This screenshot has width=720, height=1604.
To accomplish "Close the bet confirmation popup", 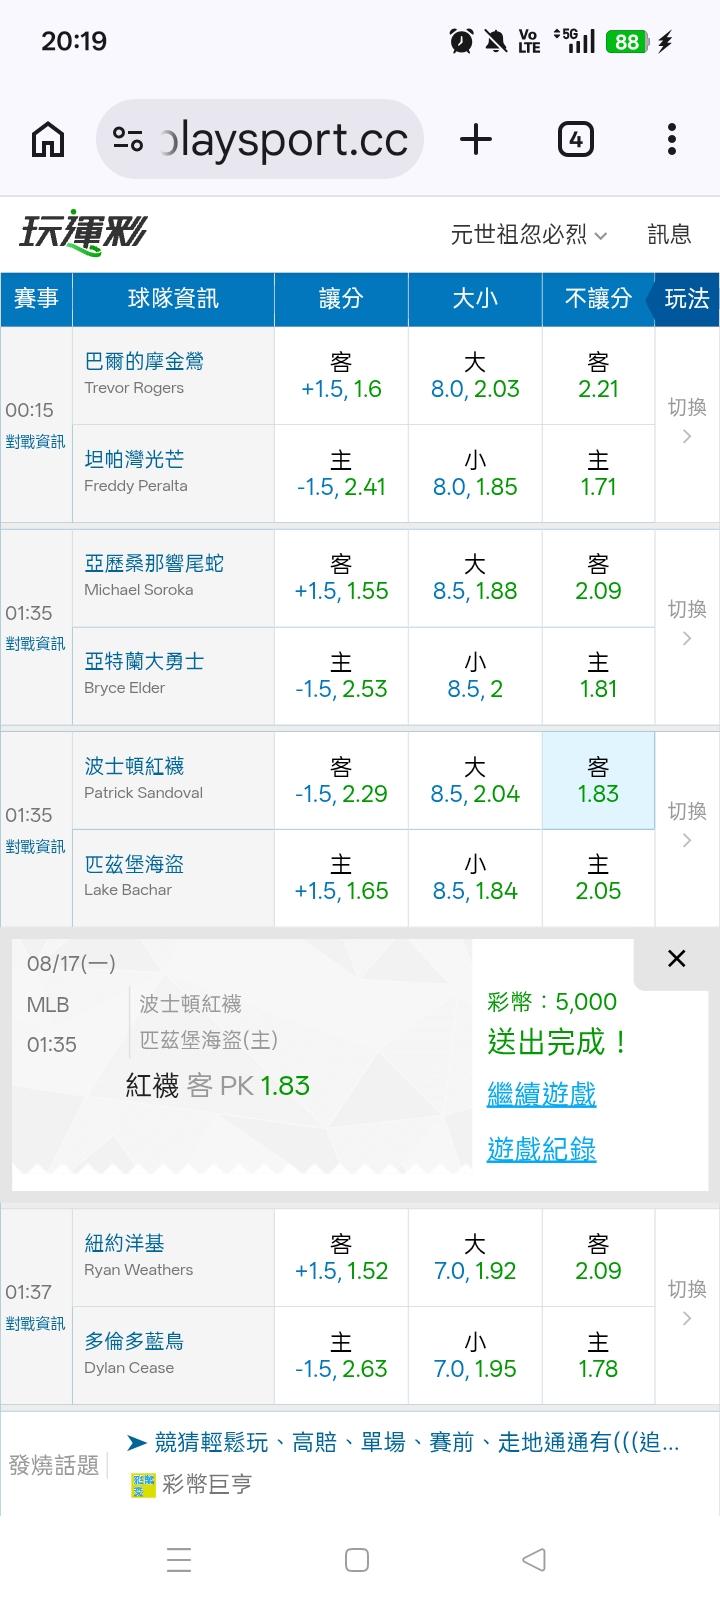I will tap(677, 958).
